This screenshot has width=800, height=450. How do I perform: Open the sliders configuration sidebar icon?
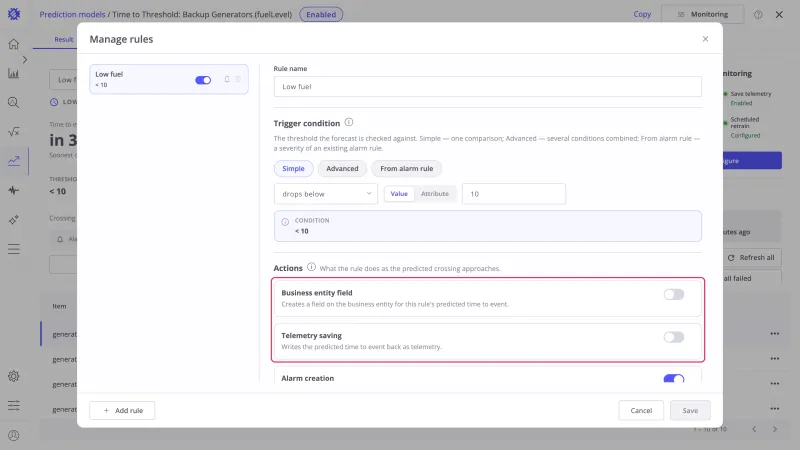14,406
